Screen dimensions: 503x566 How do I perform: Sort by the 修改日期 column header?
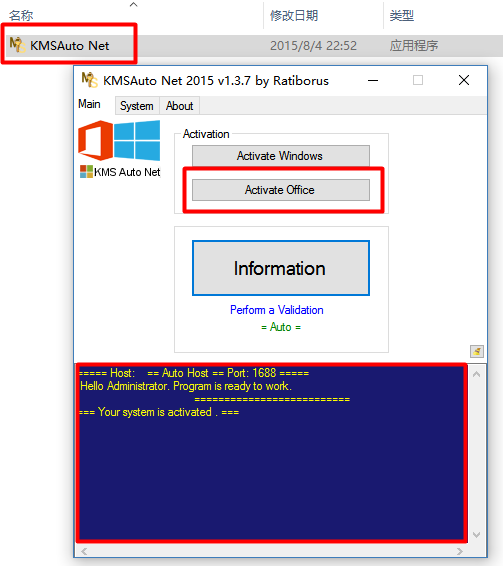[294, 16]
